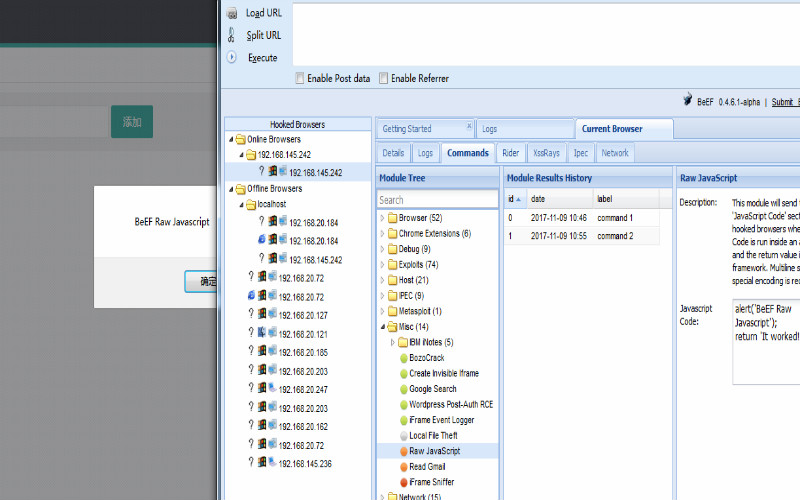The image size is (800, 500).
Task: Expand the Exploits (74) module folder
Action: click(382, 265)
